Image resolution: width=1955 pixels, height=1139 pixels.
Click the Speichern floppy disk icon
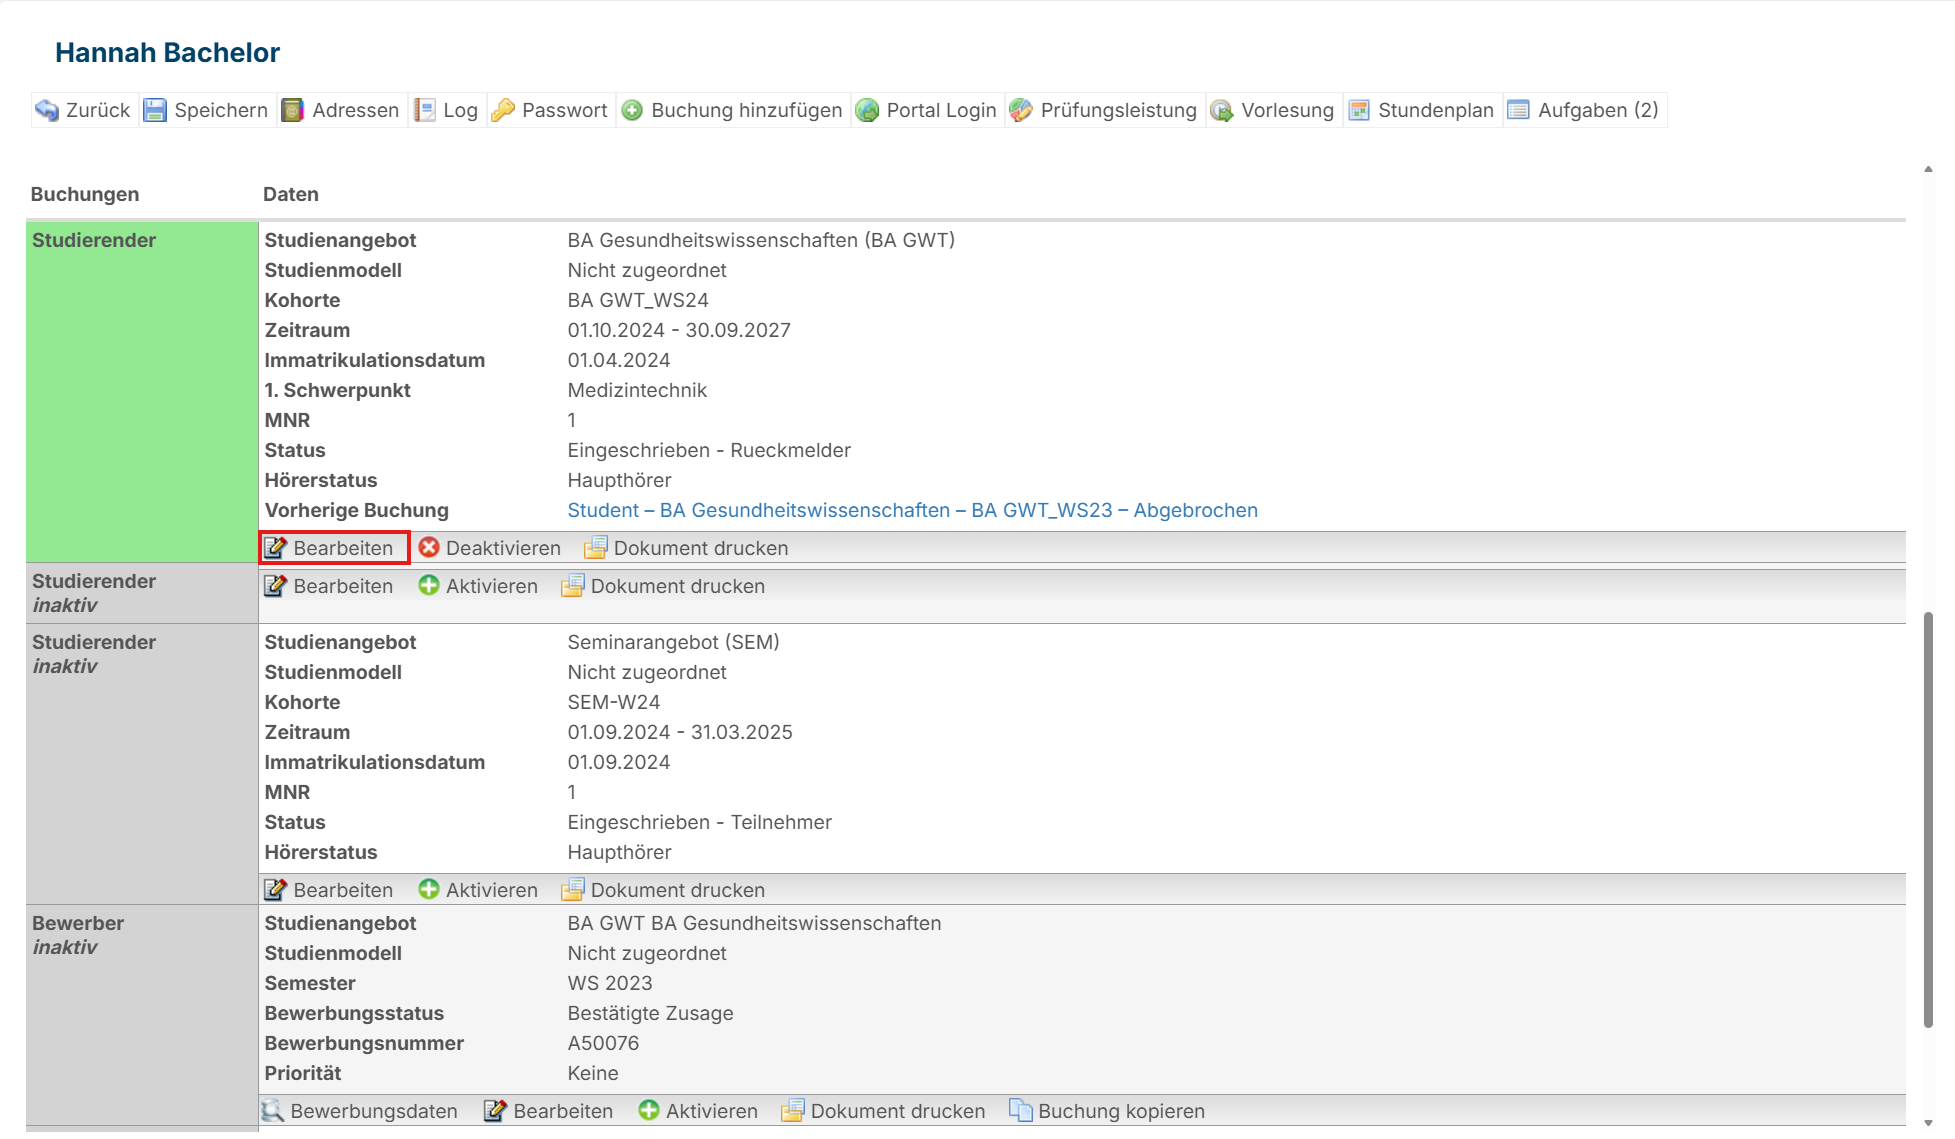pyautogui.click(x=155, y=110)
